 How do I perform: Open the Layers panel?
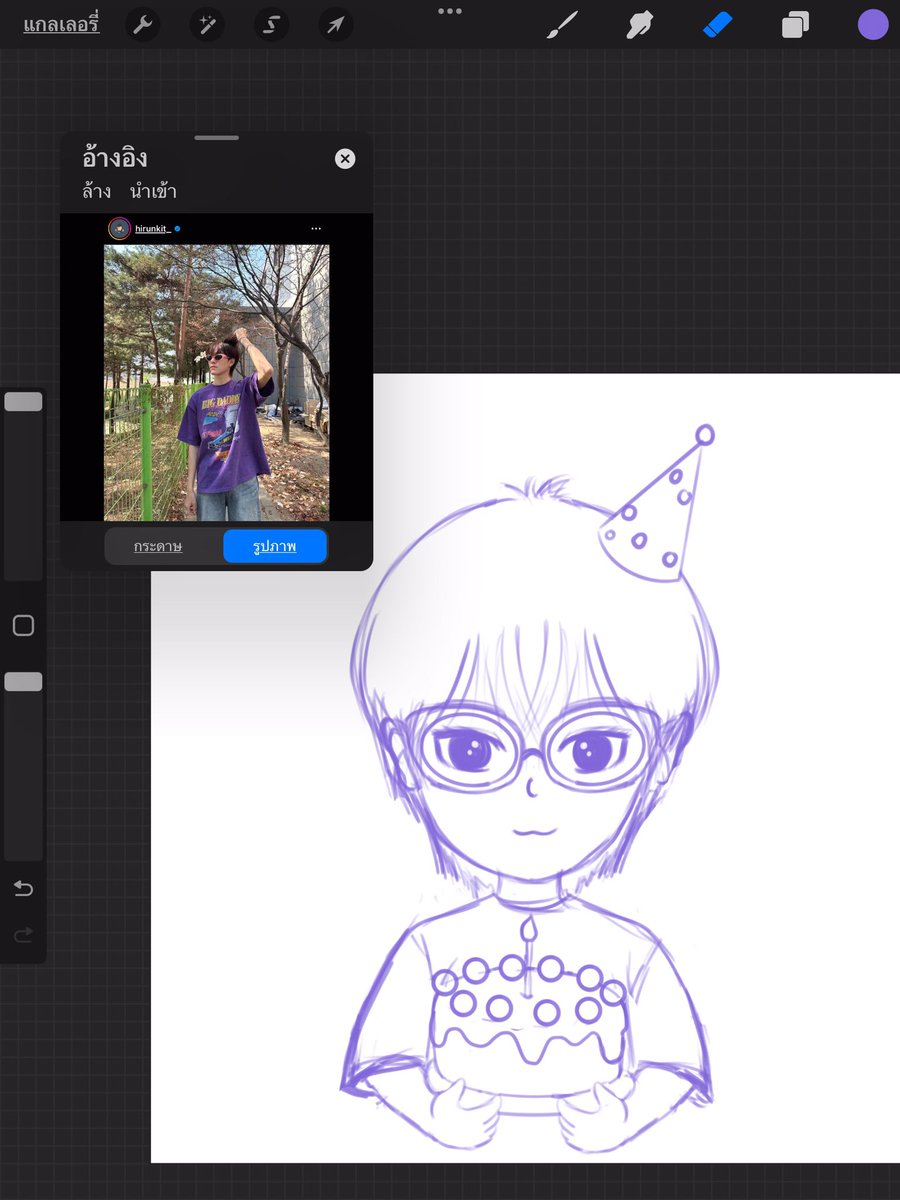pos(795,25)
